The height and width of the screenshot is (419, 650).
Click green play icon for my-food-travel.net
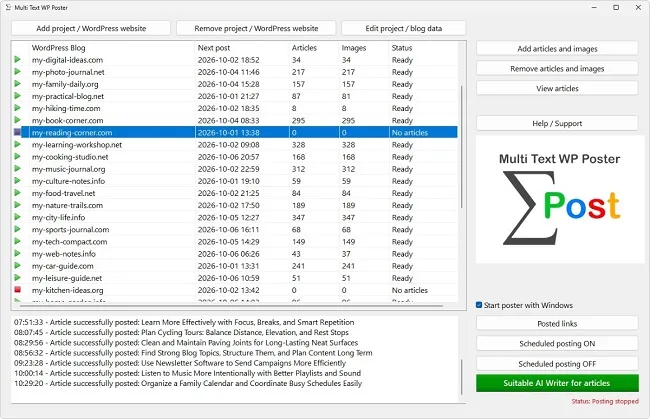[17, 193]
